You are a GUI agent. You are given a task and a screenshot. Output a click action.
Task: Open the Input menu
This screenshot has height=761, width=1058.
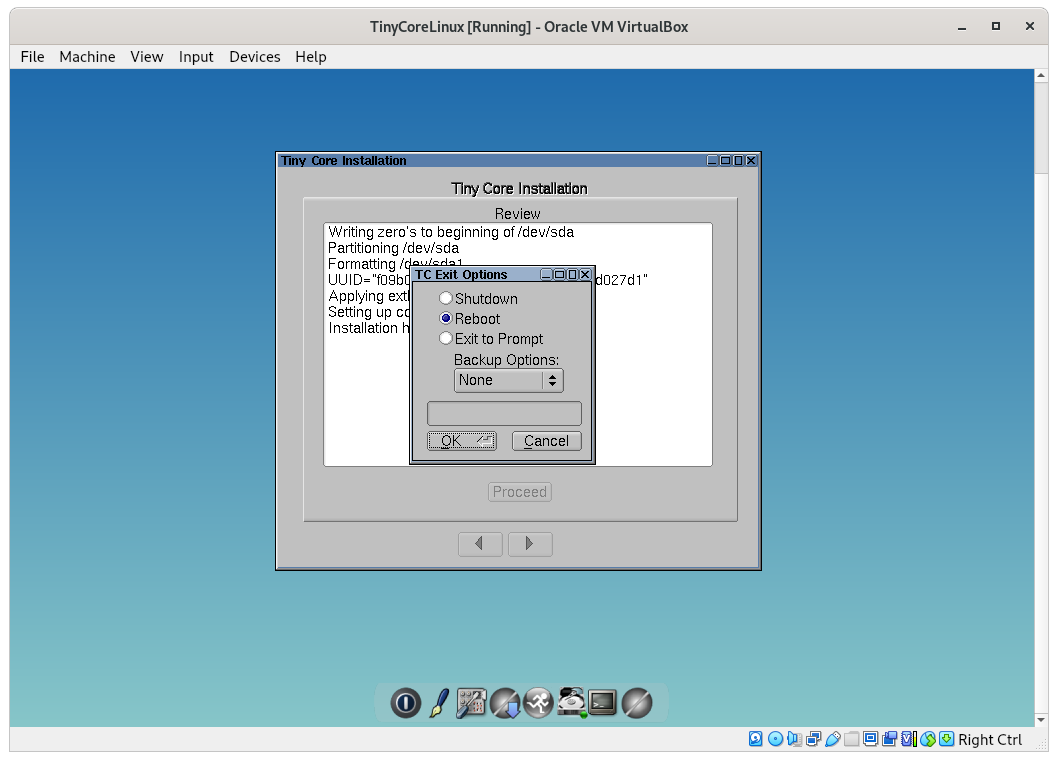(x=196, y=57)
